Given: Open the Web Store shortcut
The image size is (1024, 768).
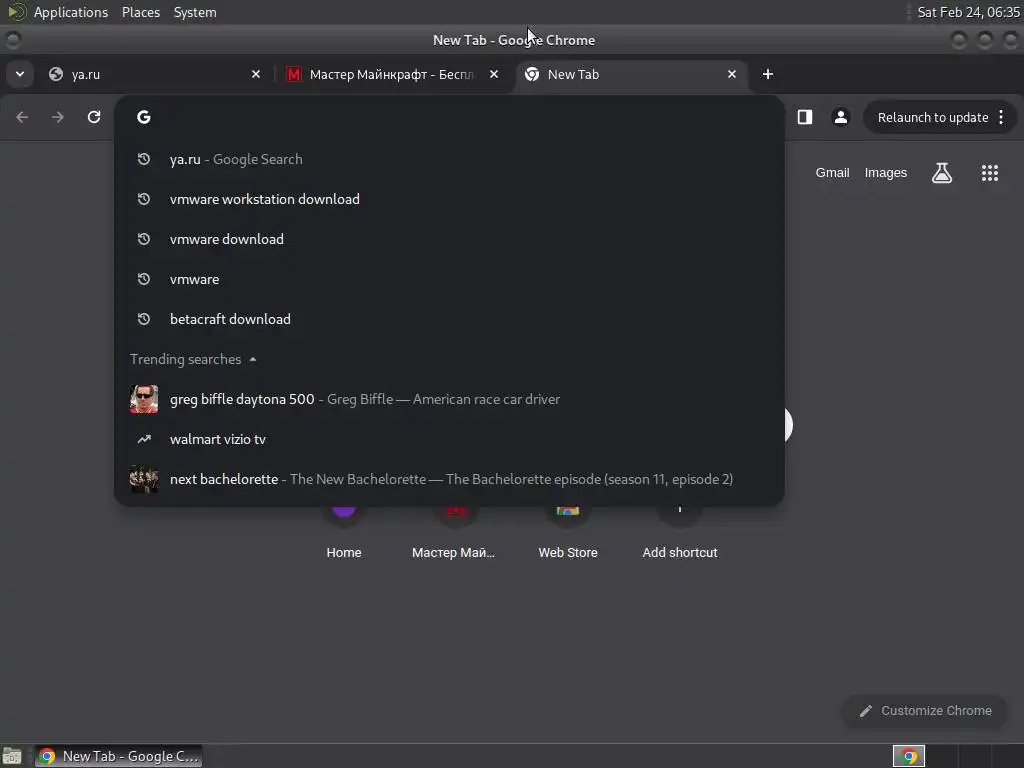Looking at the screenshot, I should click(x=568, y=534).
